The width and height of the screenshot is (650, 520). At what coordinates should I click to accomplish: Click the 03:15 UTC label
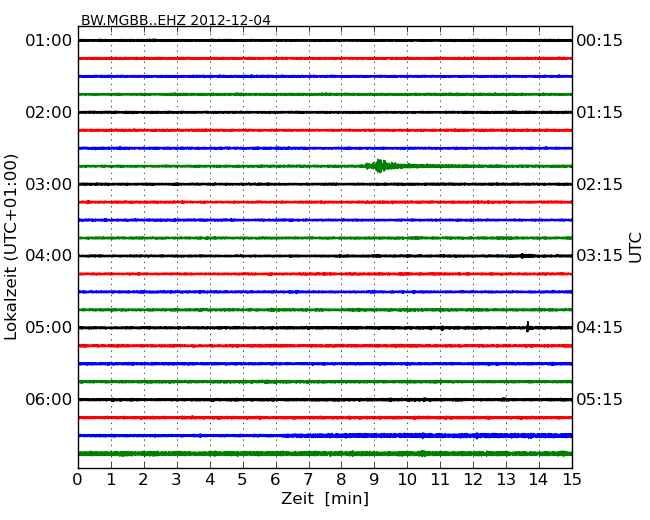599,255
